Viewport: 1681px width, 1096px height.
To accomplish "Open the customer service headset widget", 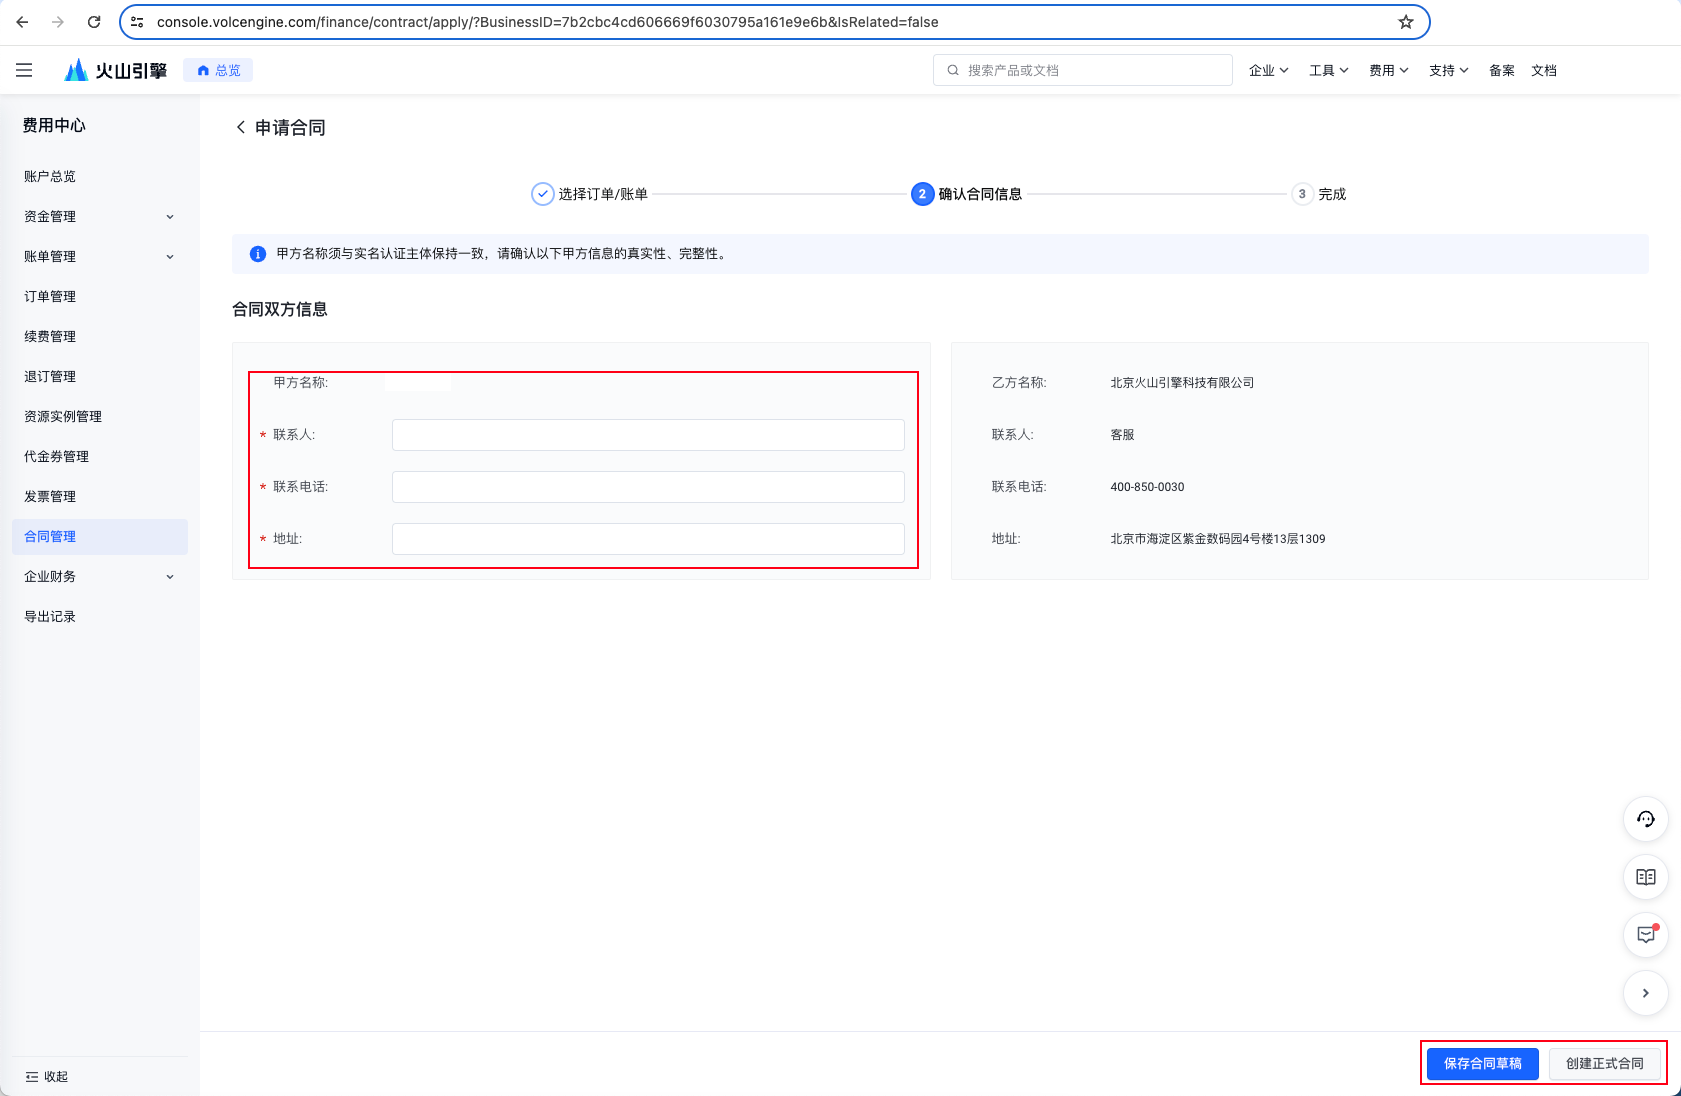I will [x=1646, y=819].
